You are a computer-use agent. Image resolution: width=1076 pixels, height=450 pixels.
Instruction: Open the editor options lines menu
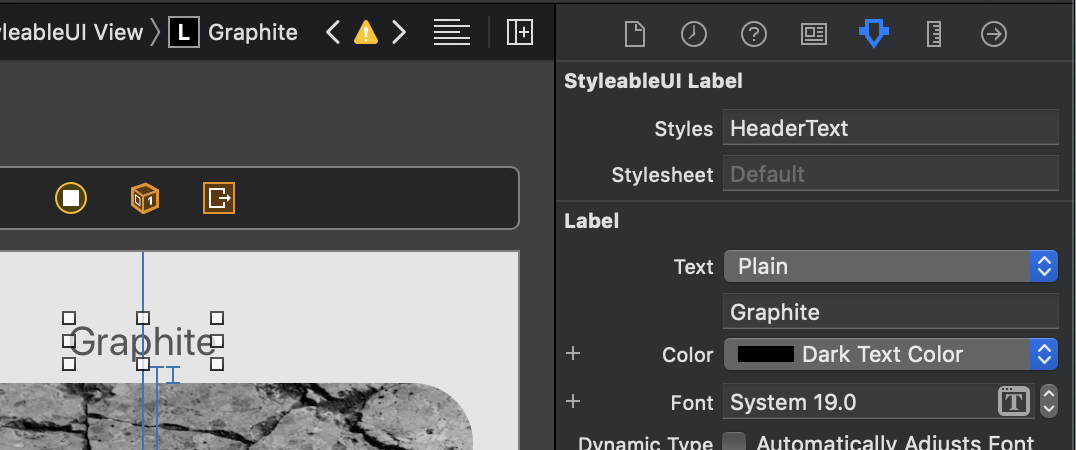click(x=452, y=33)
